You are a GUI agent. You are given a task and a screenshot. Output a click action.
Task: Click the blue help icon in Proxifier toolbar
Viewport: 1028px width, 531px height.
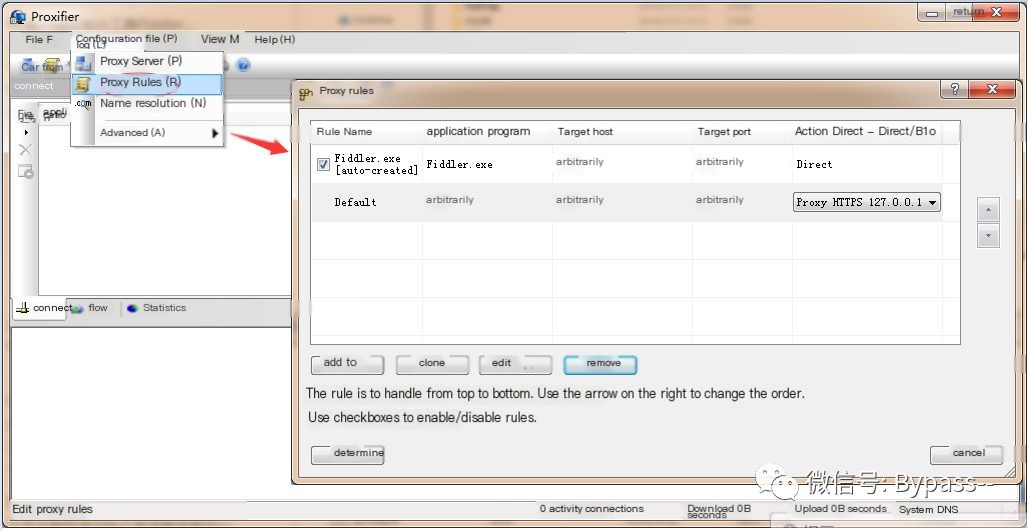[243, 65]
